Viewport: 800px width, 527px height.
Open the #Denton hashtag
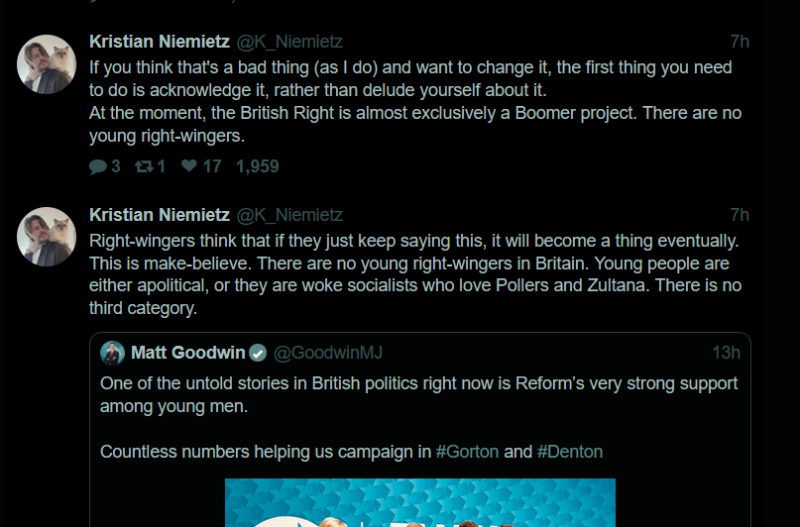[x=570, y=451]
